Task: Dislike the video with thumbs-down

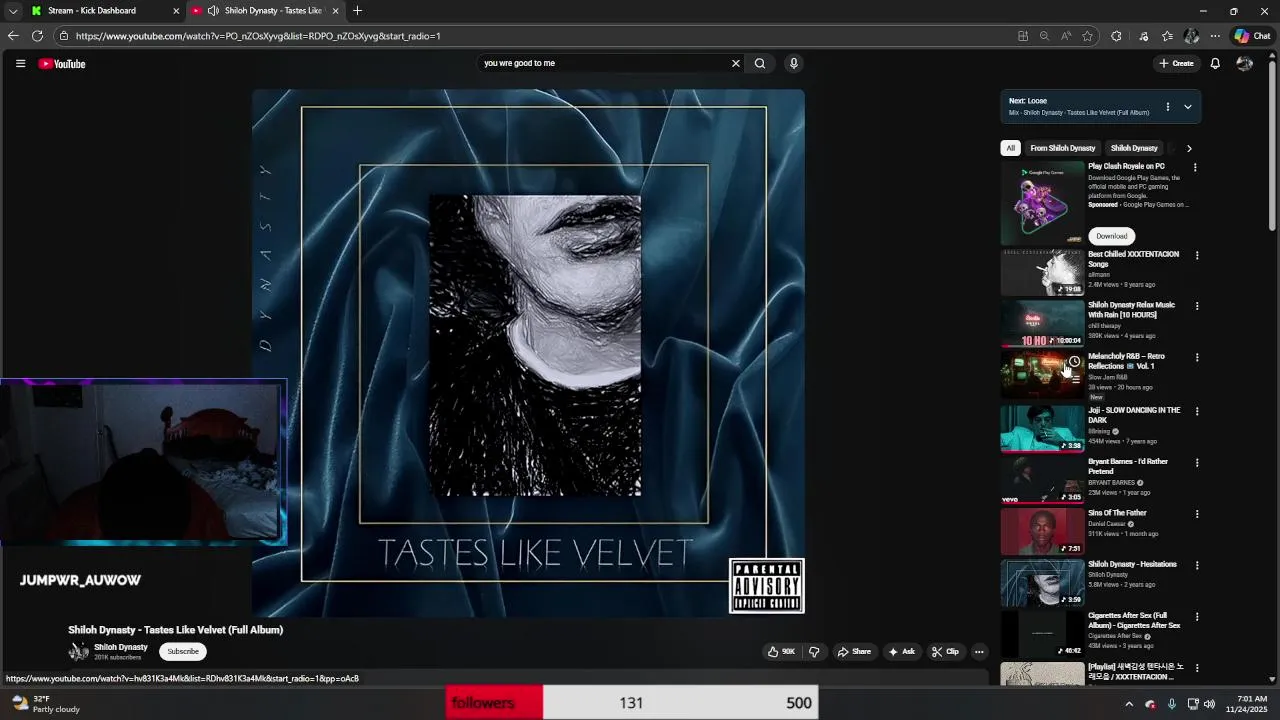Action: [814, 651]
